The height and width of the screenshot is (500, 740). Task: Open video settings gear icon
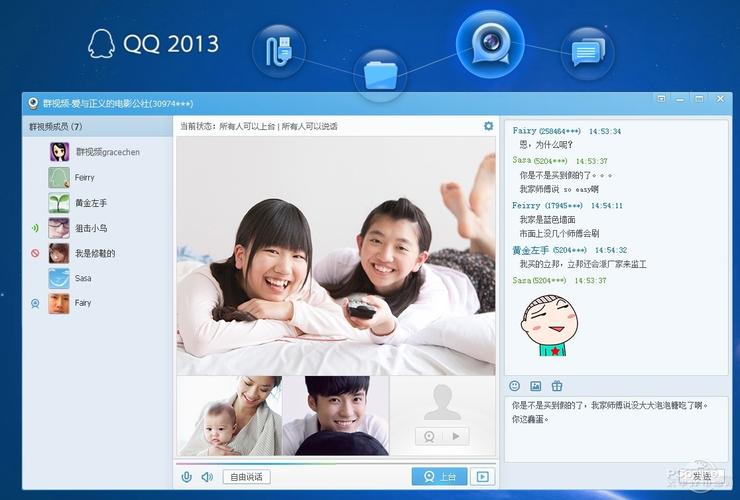(x=488, y=126)
